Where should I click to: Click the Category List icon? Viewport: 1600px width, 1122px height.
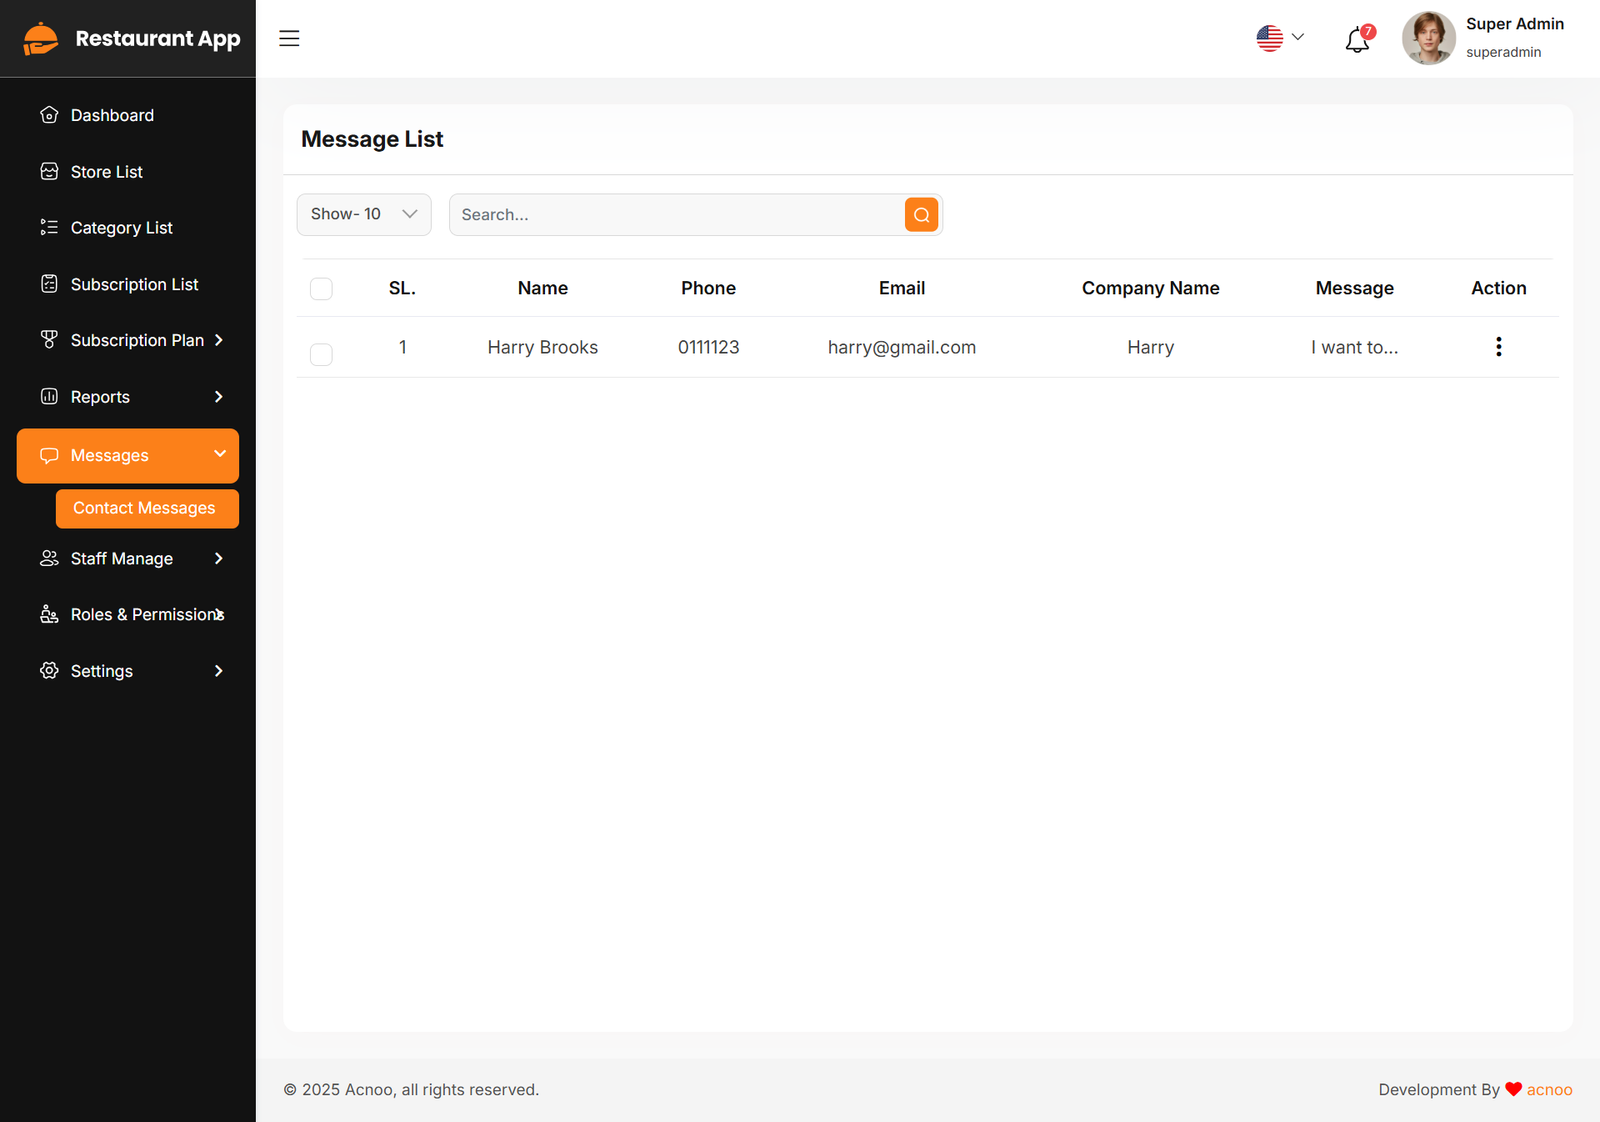click(x=49, y=228)
